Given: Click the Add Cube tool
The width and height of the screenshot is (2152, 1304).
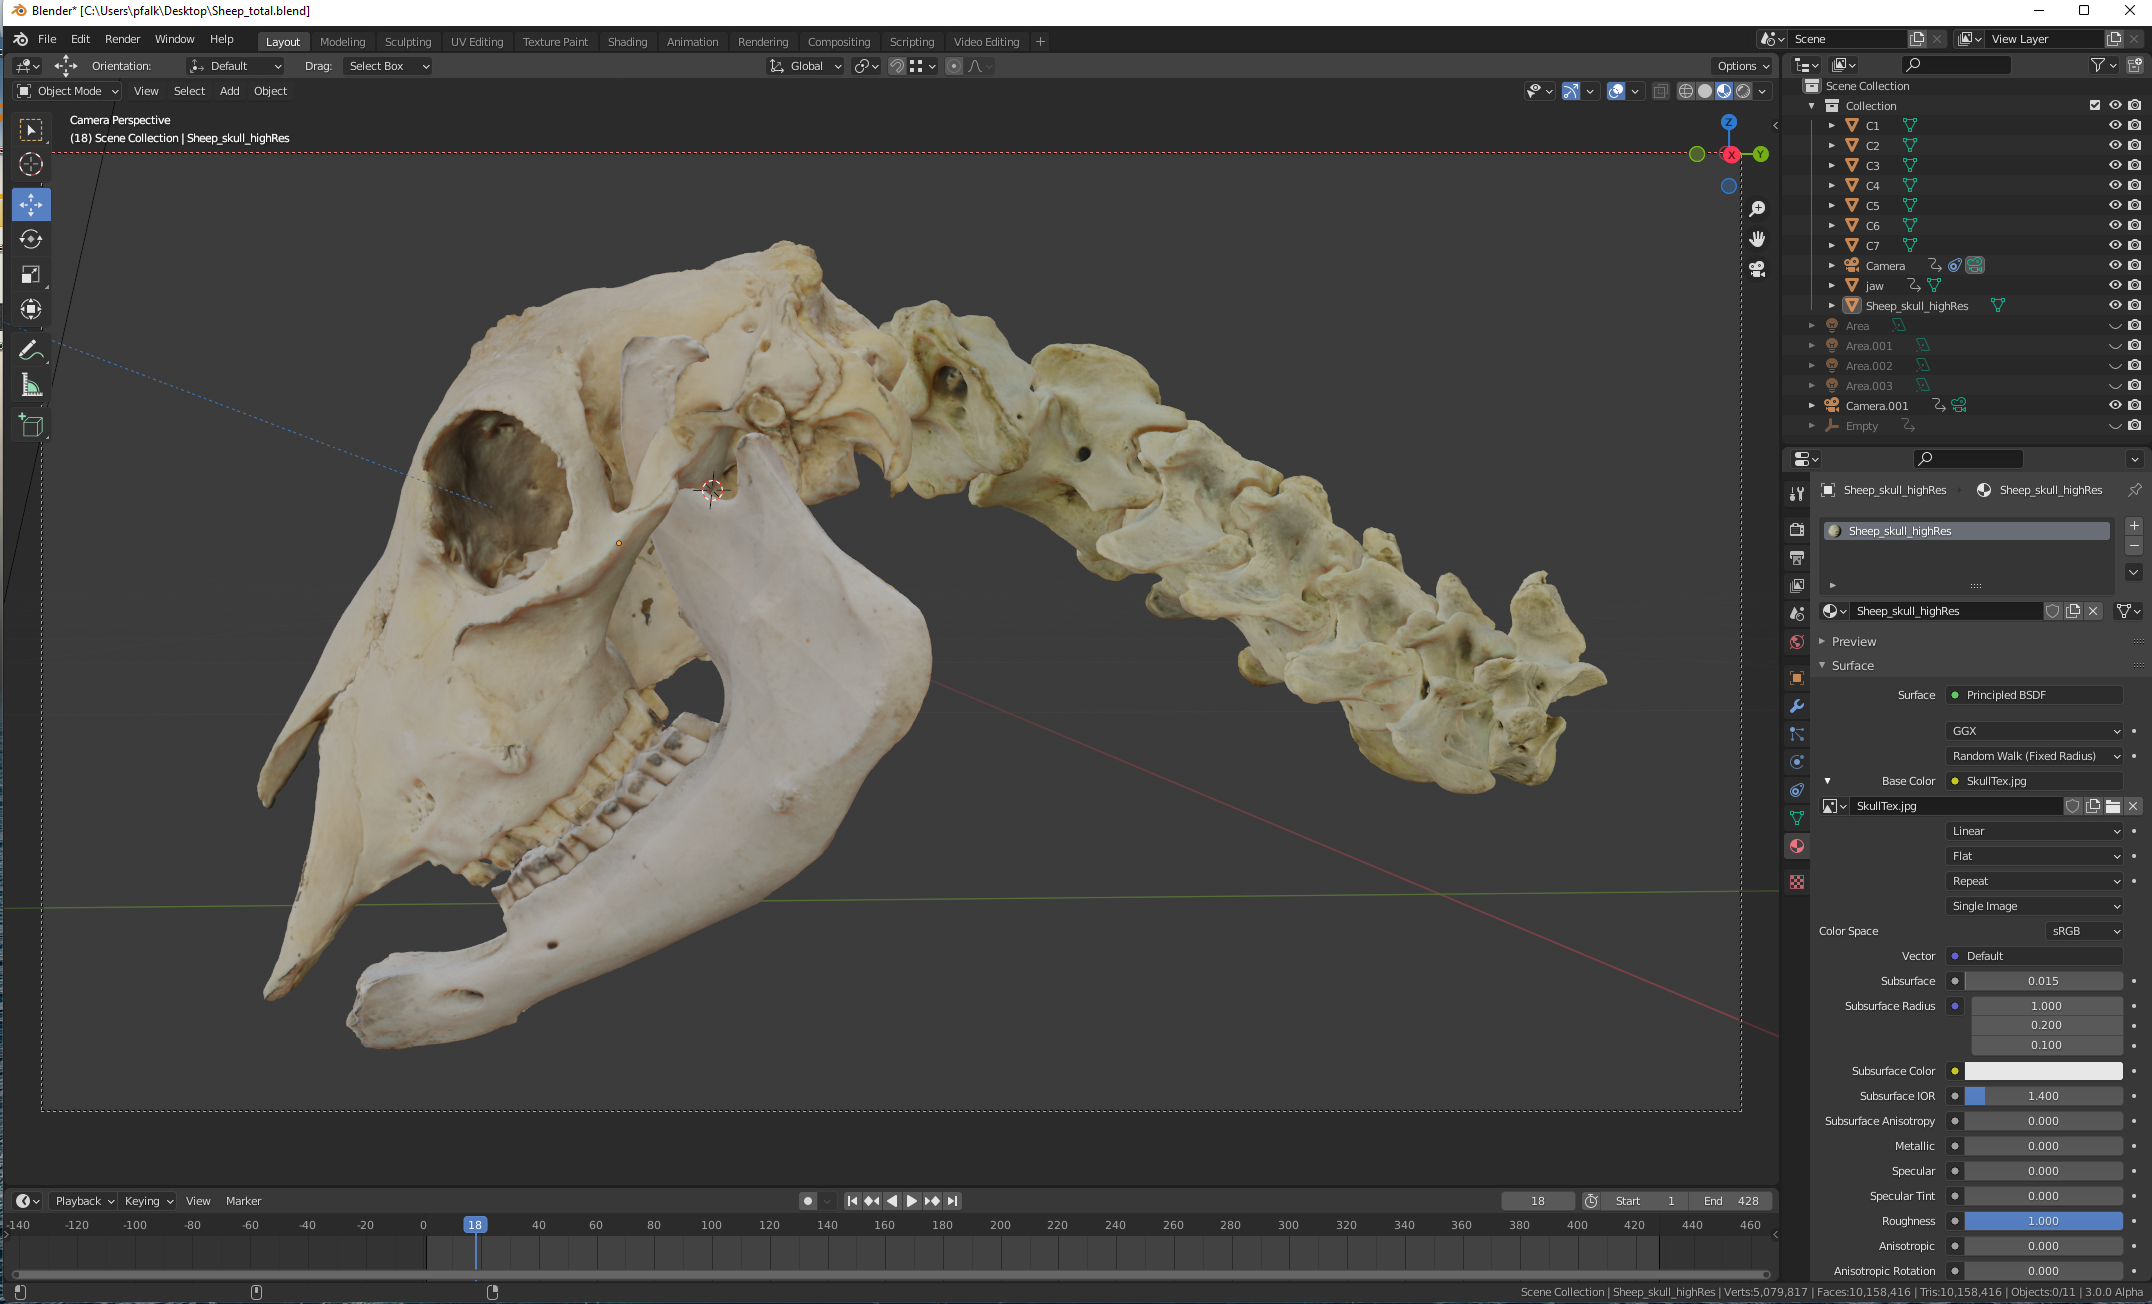Looking at the screenshot, I should (31, 426).
